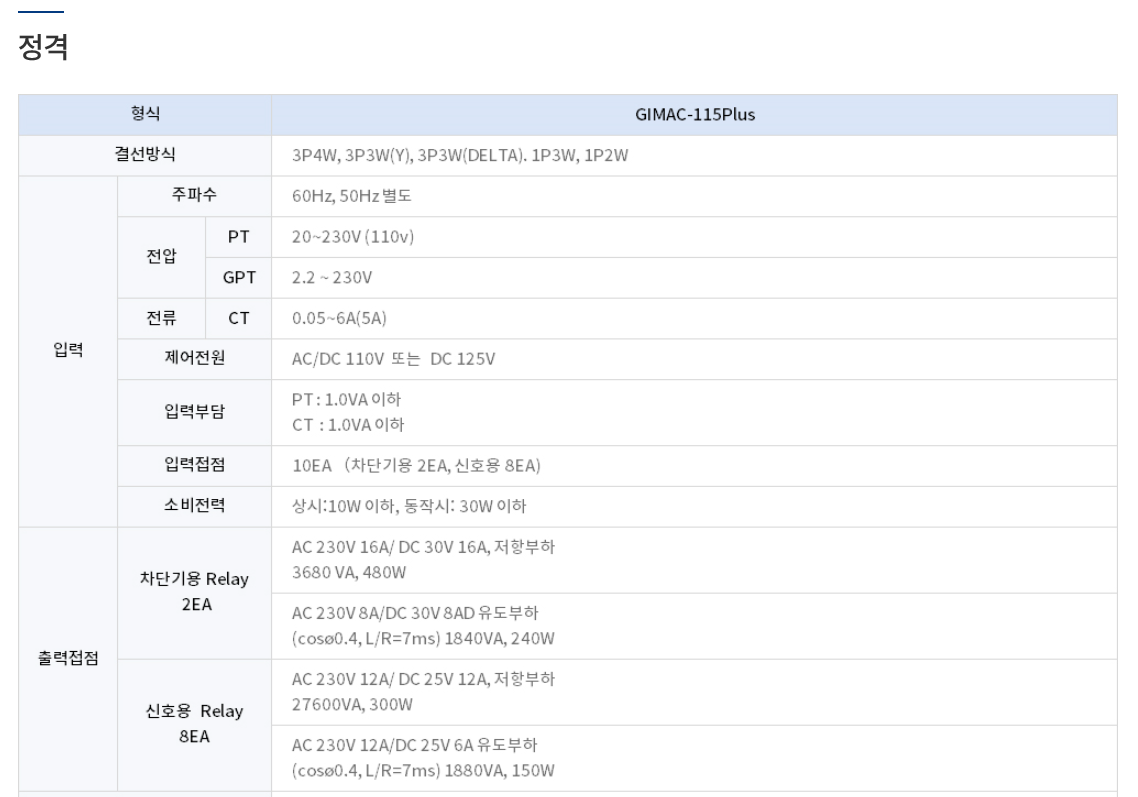1138x797 pixels.
Task: Select the '1880VA, 150W' line
Action: coord(499,770)
